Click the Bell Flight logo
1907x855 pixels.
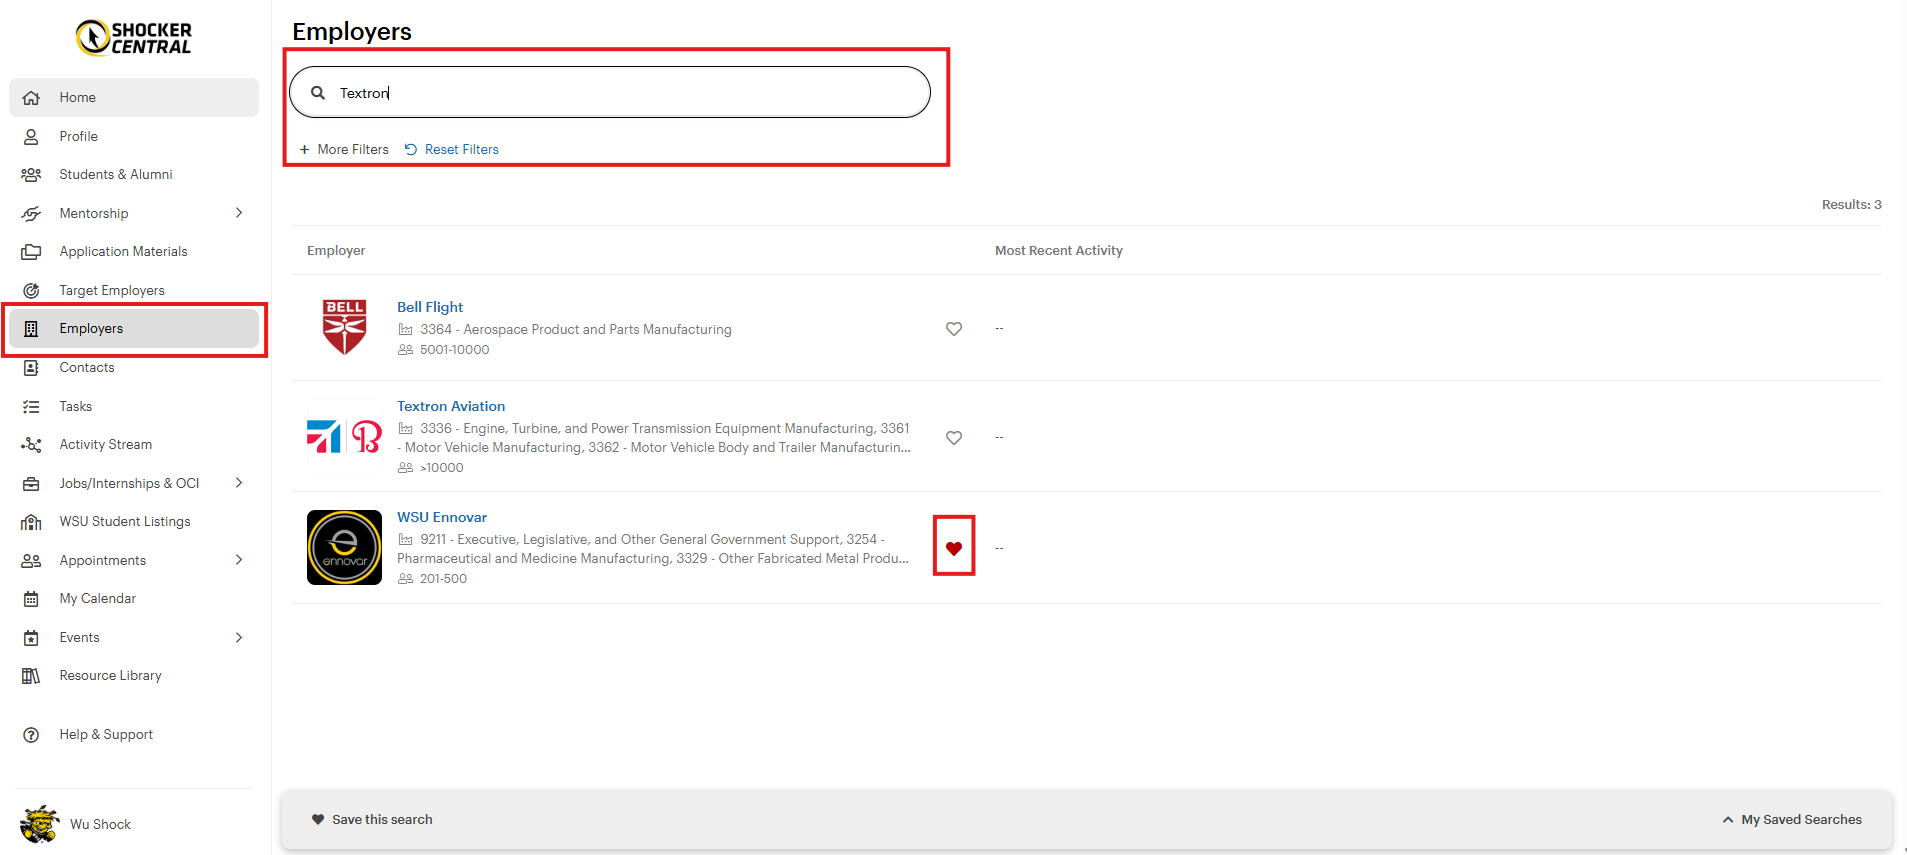click(x=345, y=327)
